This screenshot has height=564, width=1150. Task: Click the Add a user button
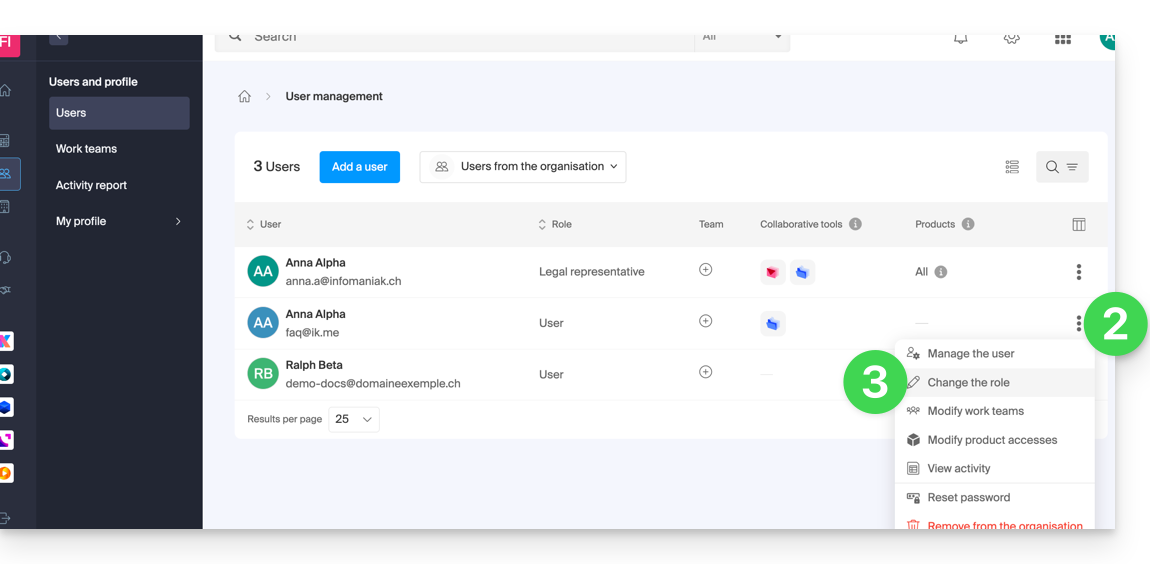359,167
